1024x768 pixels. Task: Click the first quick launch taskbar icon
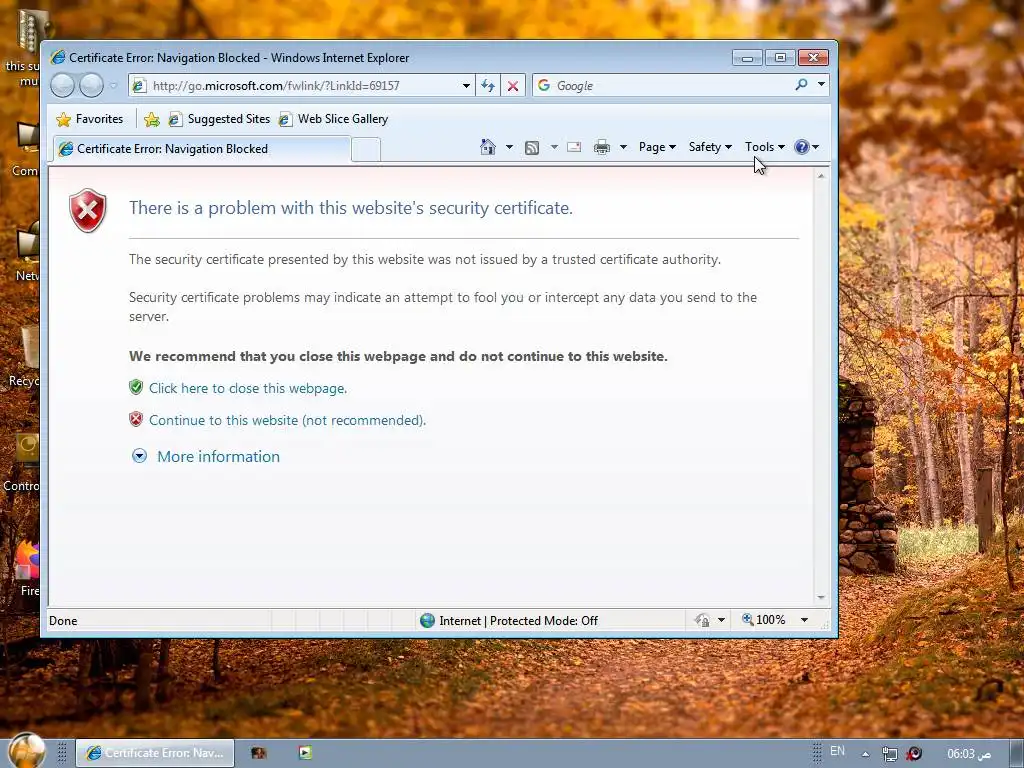(x=259, y=753)
